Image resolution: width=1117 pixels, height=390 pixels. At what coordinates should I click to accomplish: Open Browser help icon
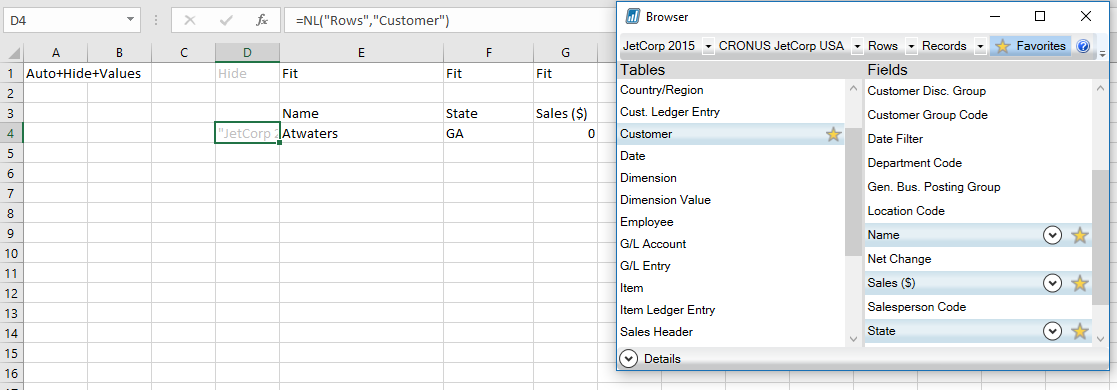(x=1084, y=46)
